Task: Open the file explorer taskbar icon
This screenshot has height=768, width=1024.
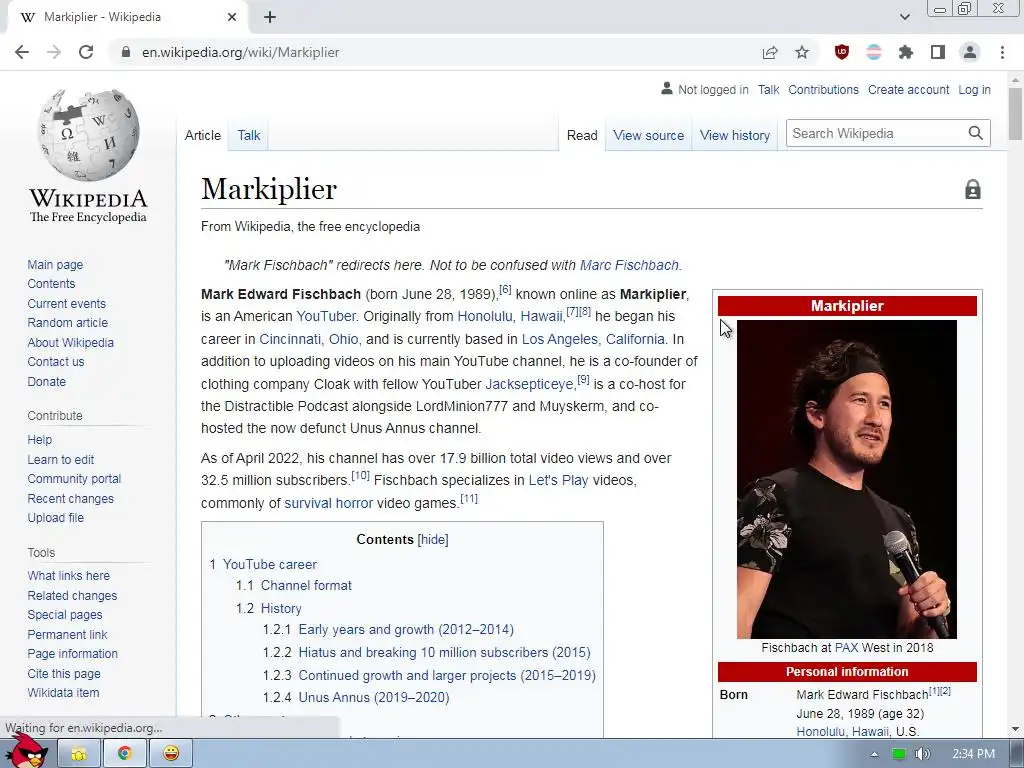Action: tap(79, 754)
